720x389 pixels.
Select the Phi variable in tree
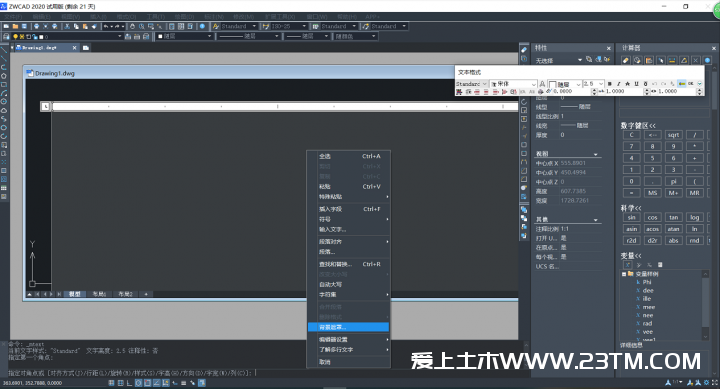click(647, 282)
